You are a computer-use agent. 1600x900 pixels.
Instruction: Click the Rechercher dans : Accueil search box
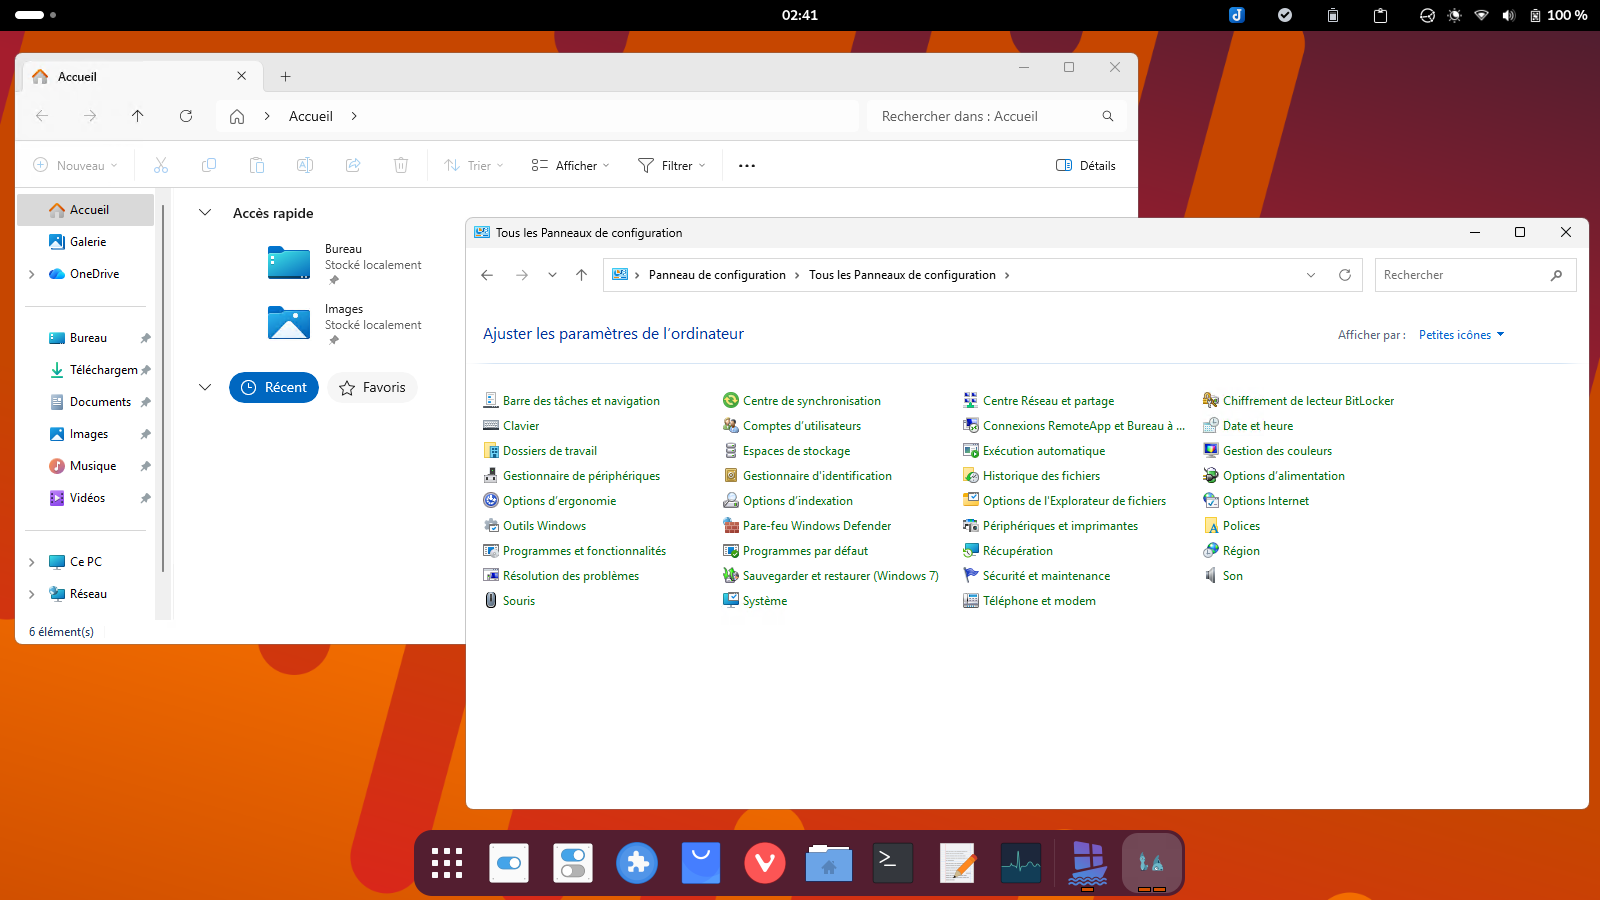985,116
